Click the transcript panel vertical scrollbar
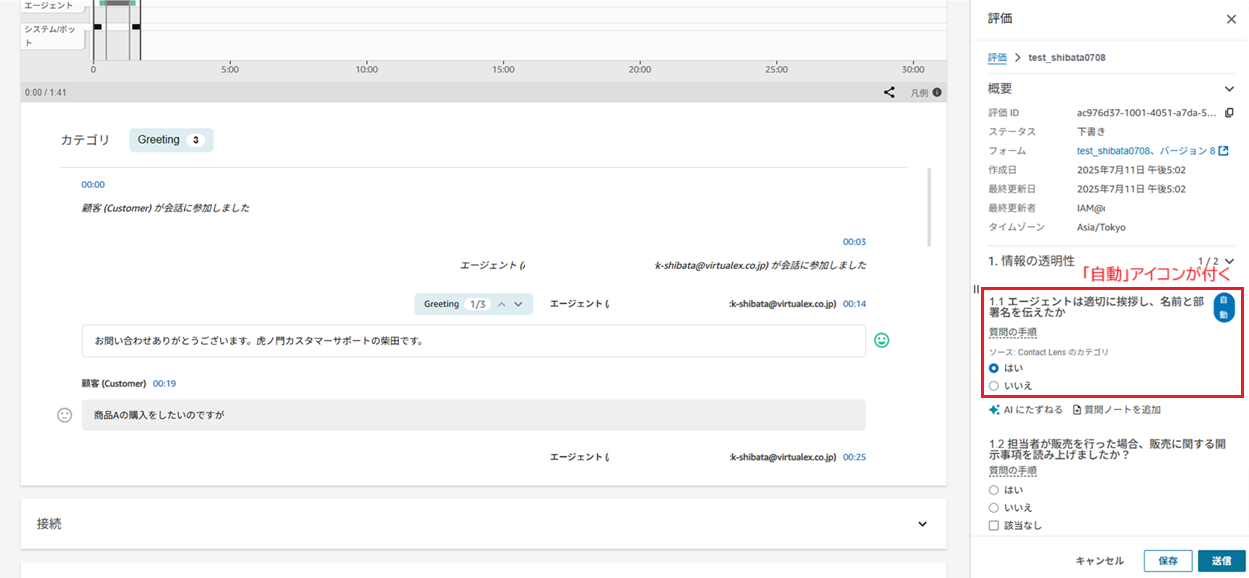1249x578 pixels. pos(930,207)
